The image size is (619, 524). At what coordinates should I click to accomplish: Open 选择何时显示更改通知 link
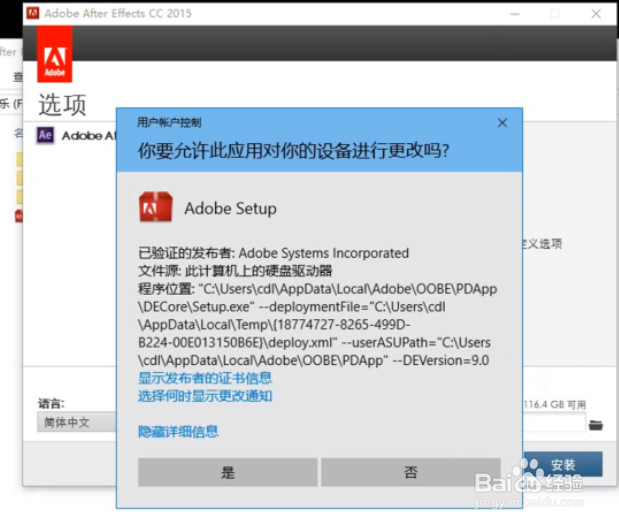205,396
